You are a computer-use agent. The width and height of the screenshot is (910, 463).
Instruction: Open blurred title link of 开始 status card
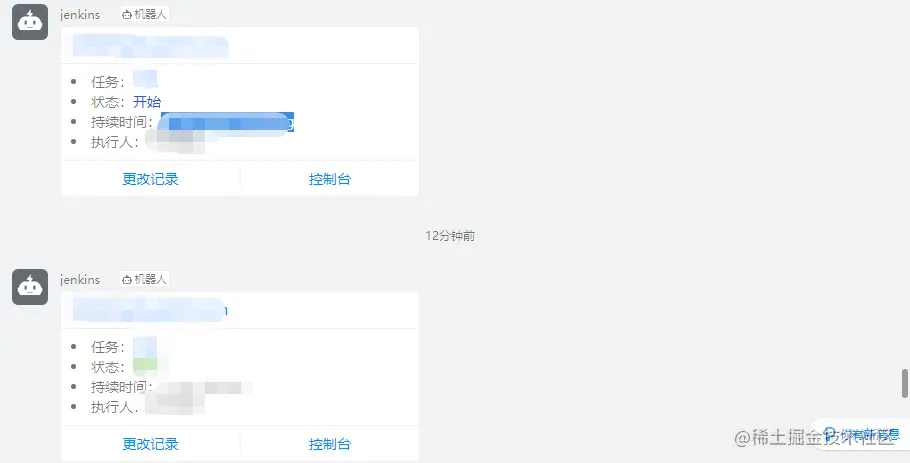click(x=151, y=46)
